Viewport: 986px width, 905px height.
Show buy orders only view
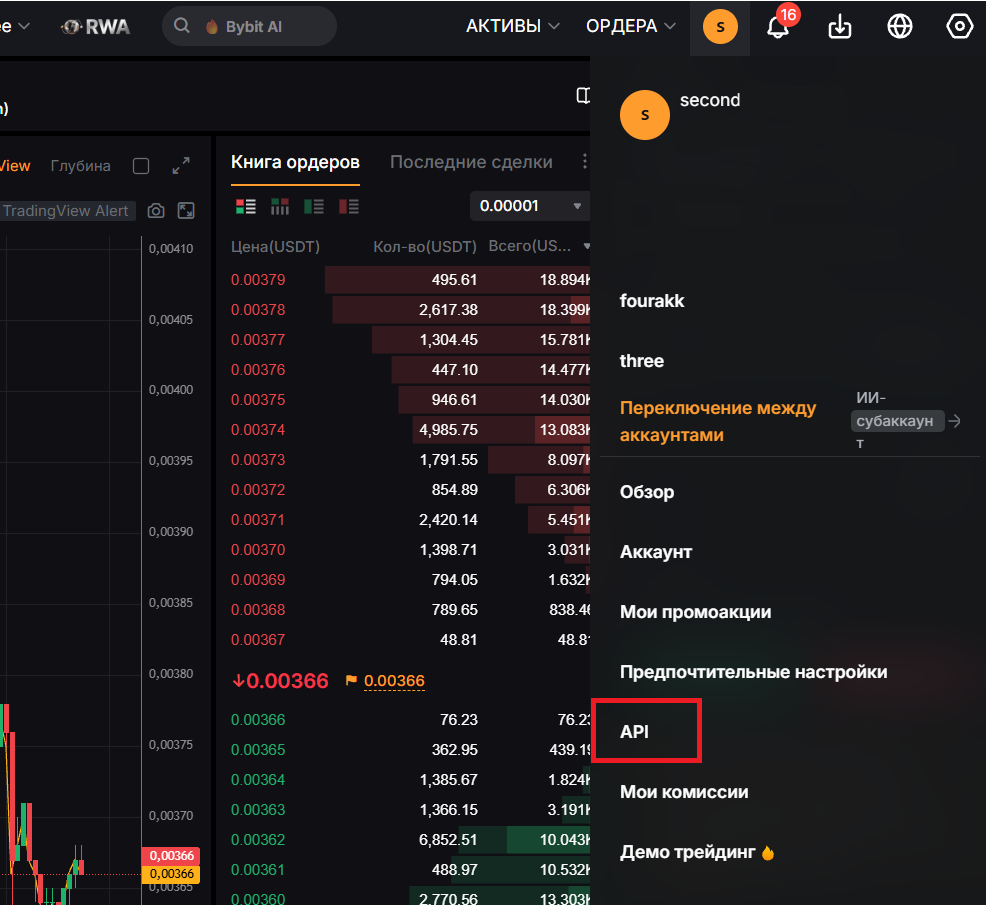point(314,206)
